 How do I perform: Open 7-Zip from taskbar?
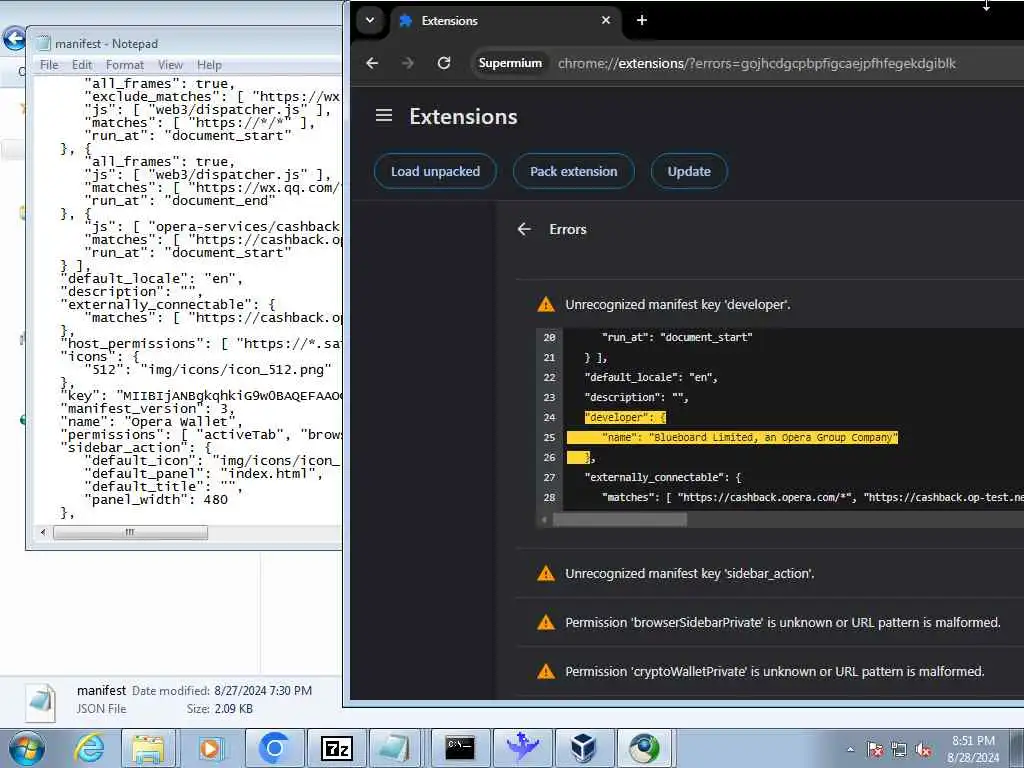pyautogui.click(x=337, y=748)
